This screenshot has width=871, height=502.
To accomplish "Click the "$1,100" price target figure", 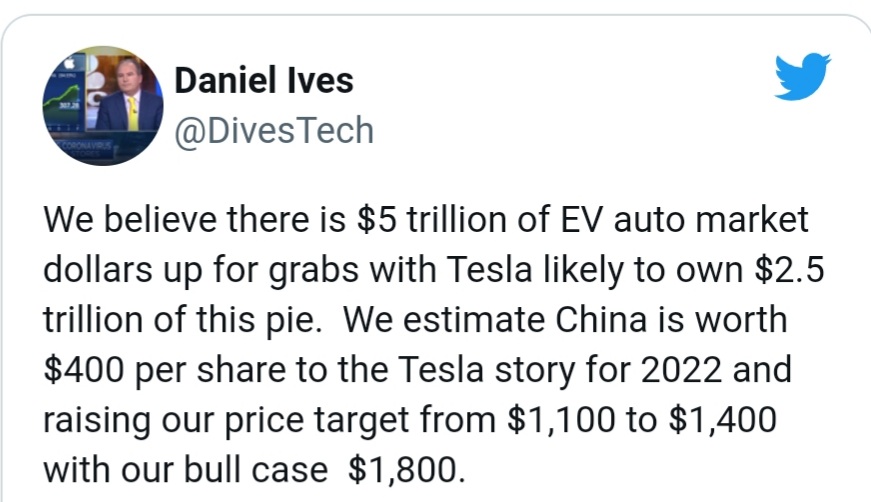I will (561, 420).
